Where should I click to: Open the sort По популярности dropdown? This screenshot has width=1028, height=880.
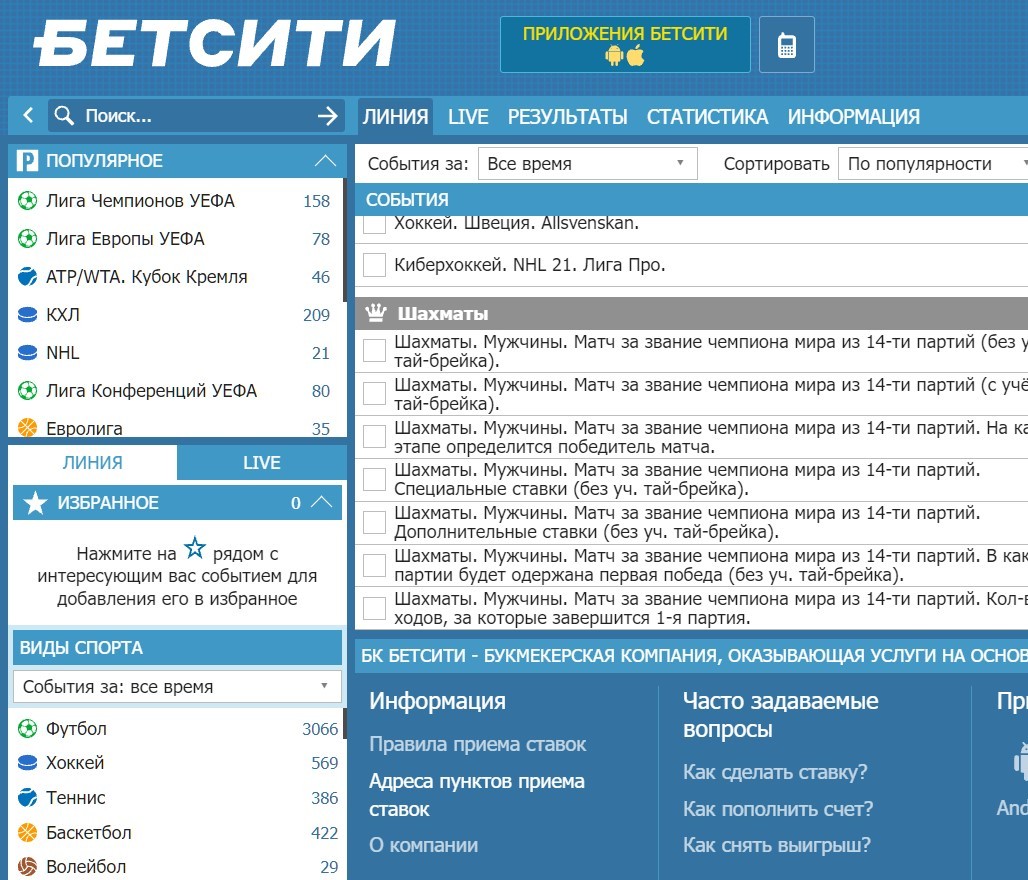pyautogui.click(x=934, y=163)
